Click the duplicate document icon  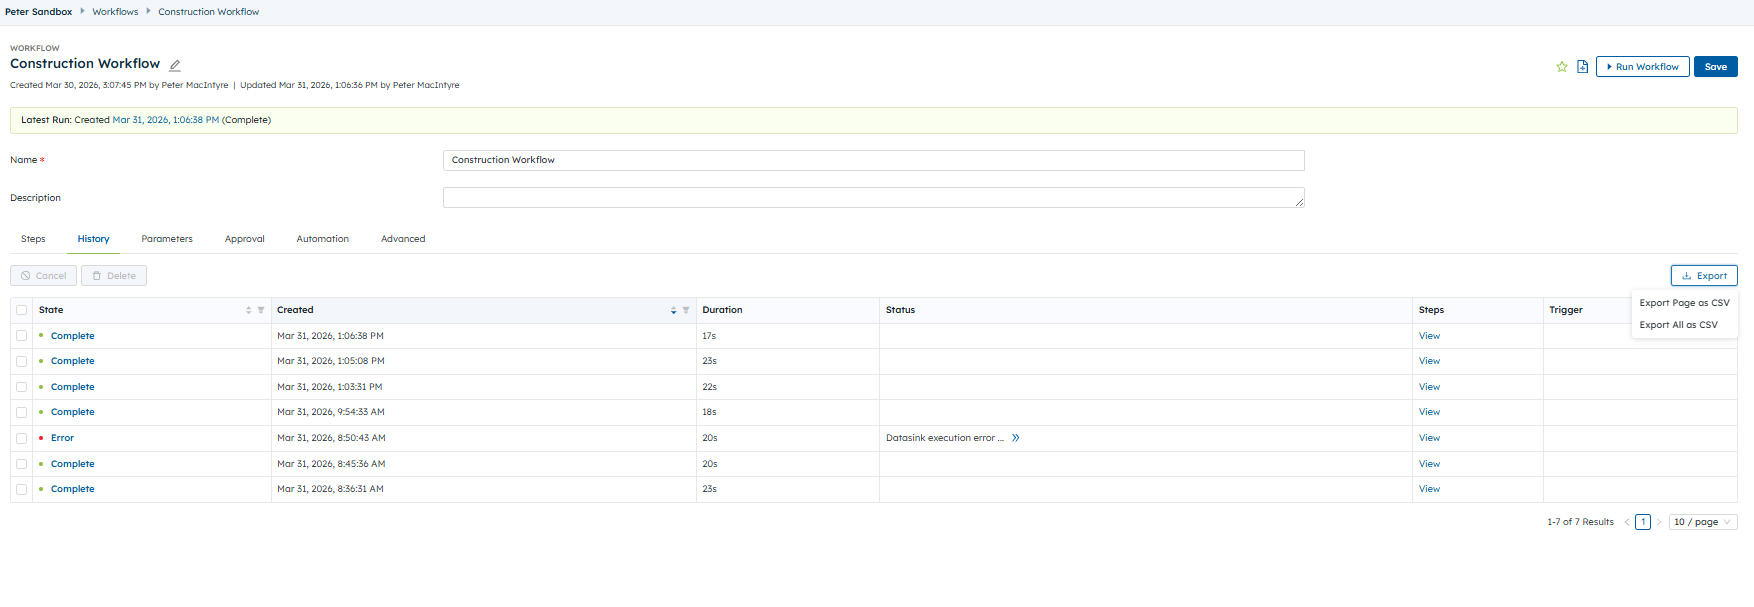[1582, 67]
